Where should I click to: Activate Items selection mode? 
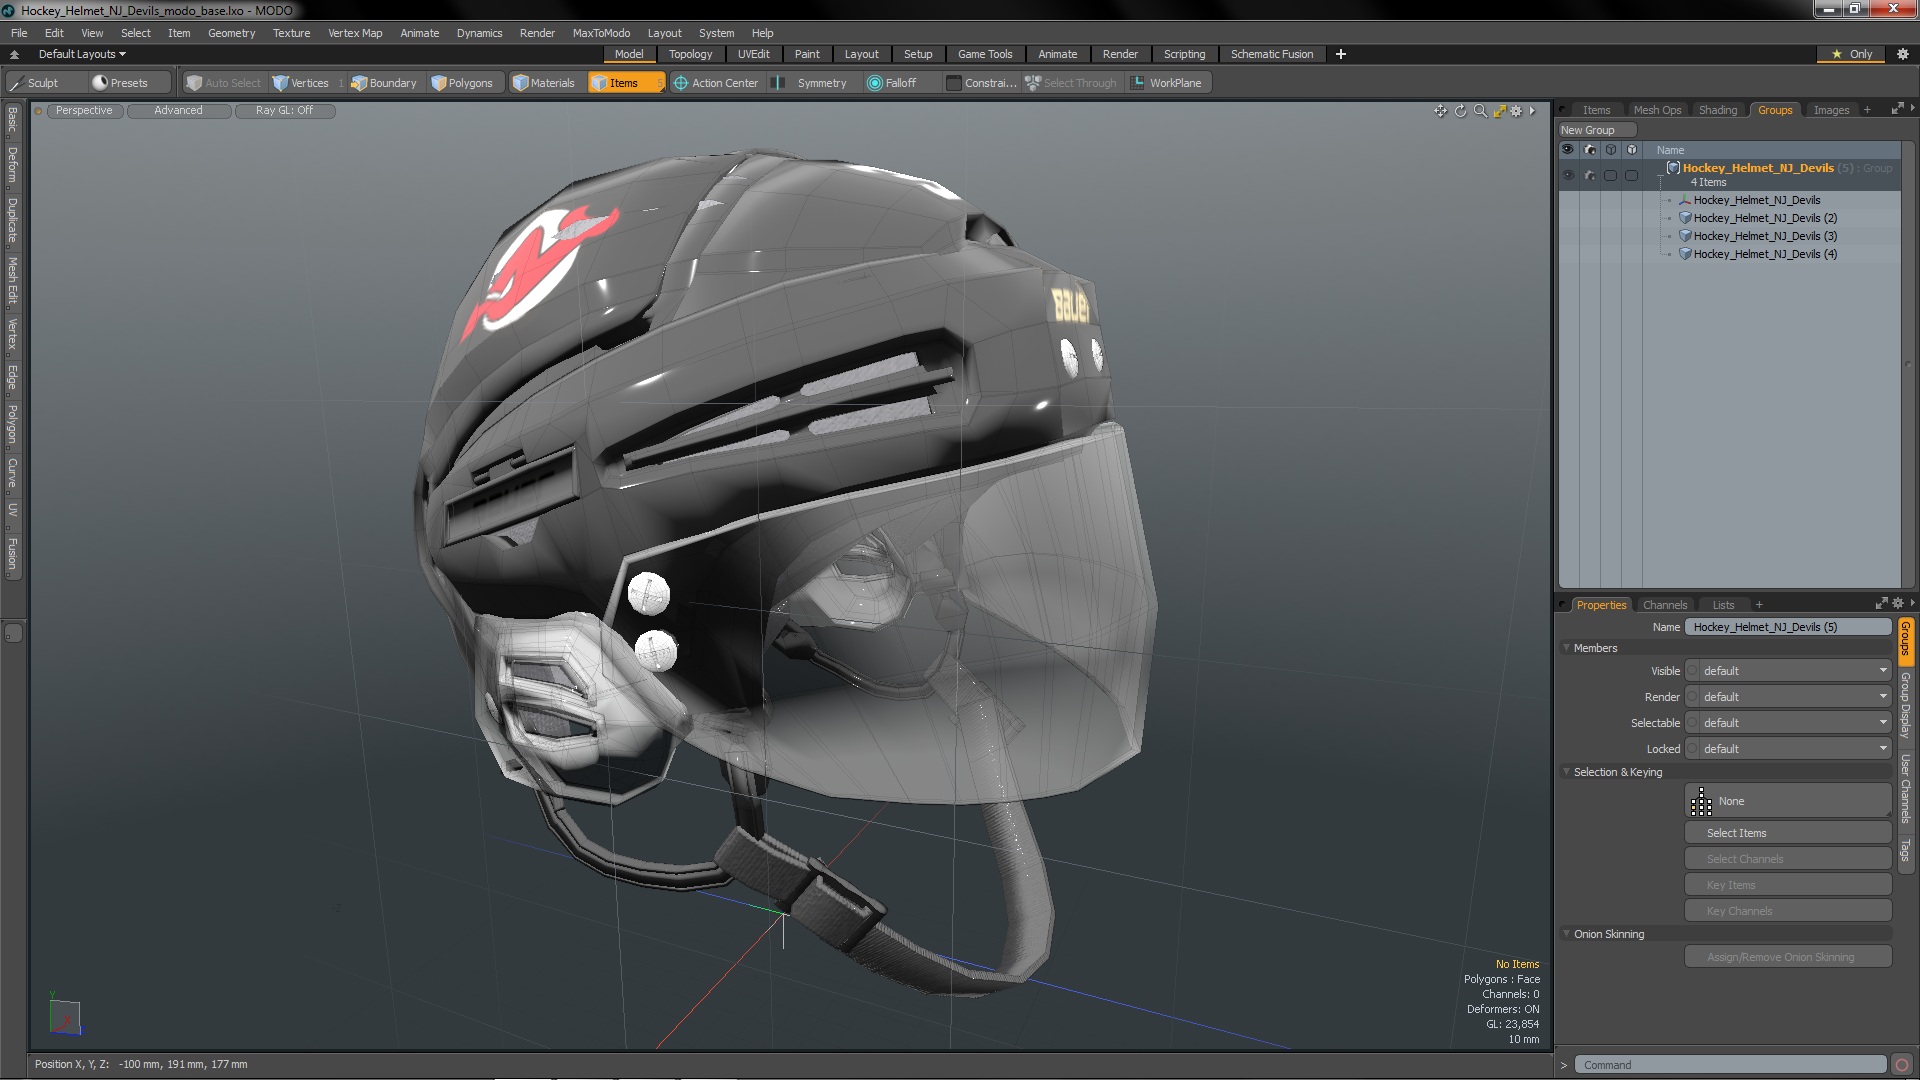click(625, 83)
